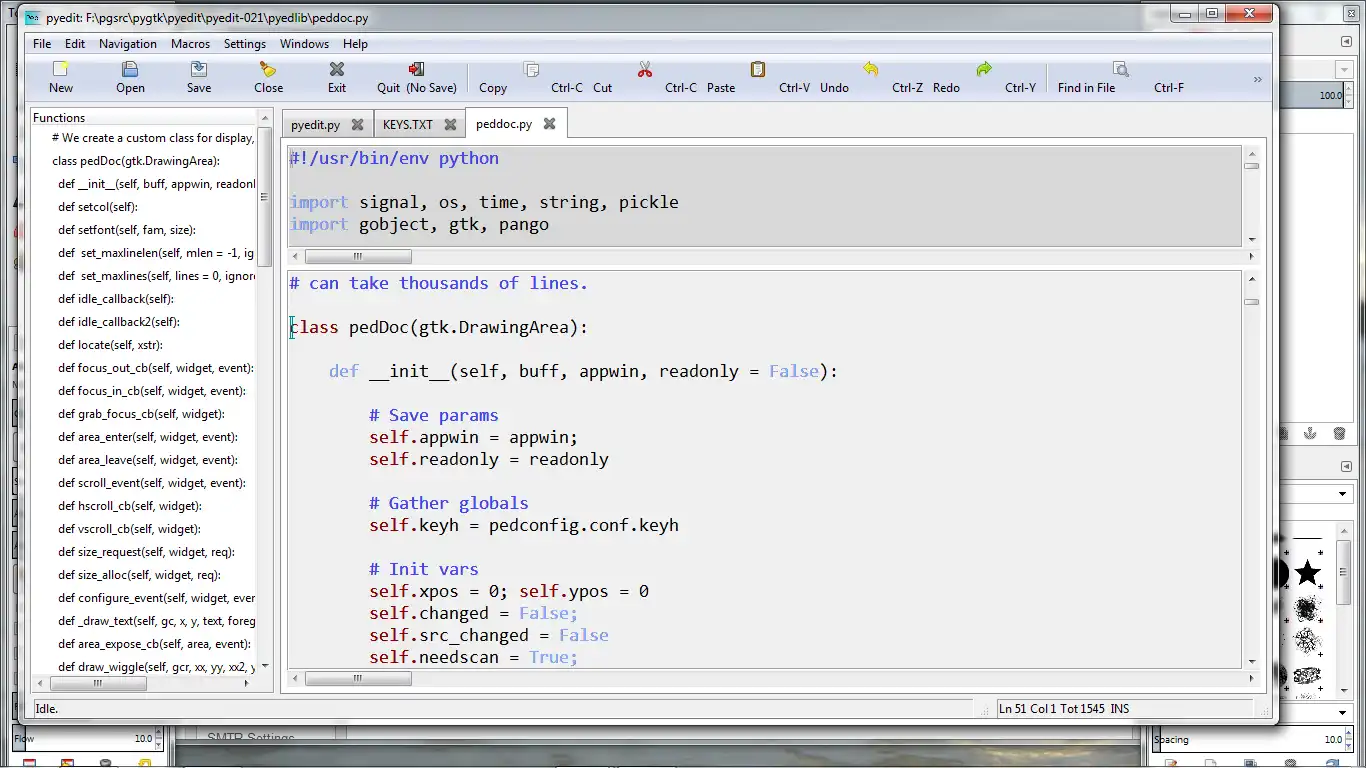1366x768 pixels.
Task: Jump to def setfont(self, fam, size)
Action: 127,230
